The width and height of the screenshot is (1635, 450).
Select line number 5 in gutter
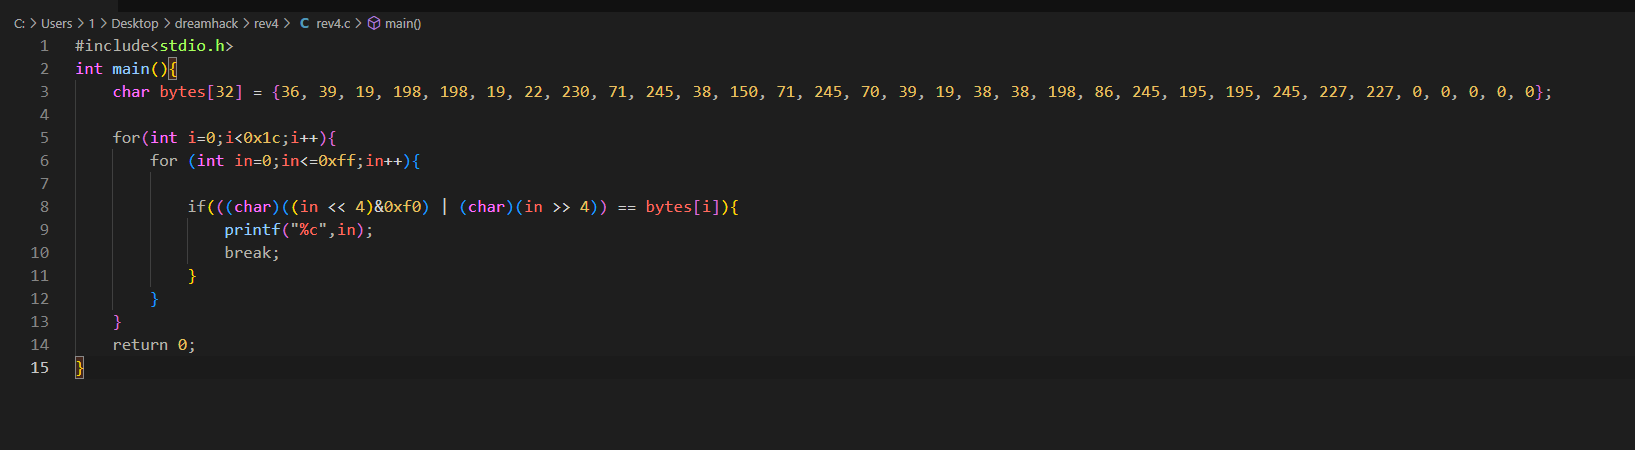click(44, 138)
